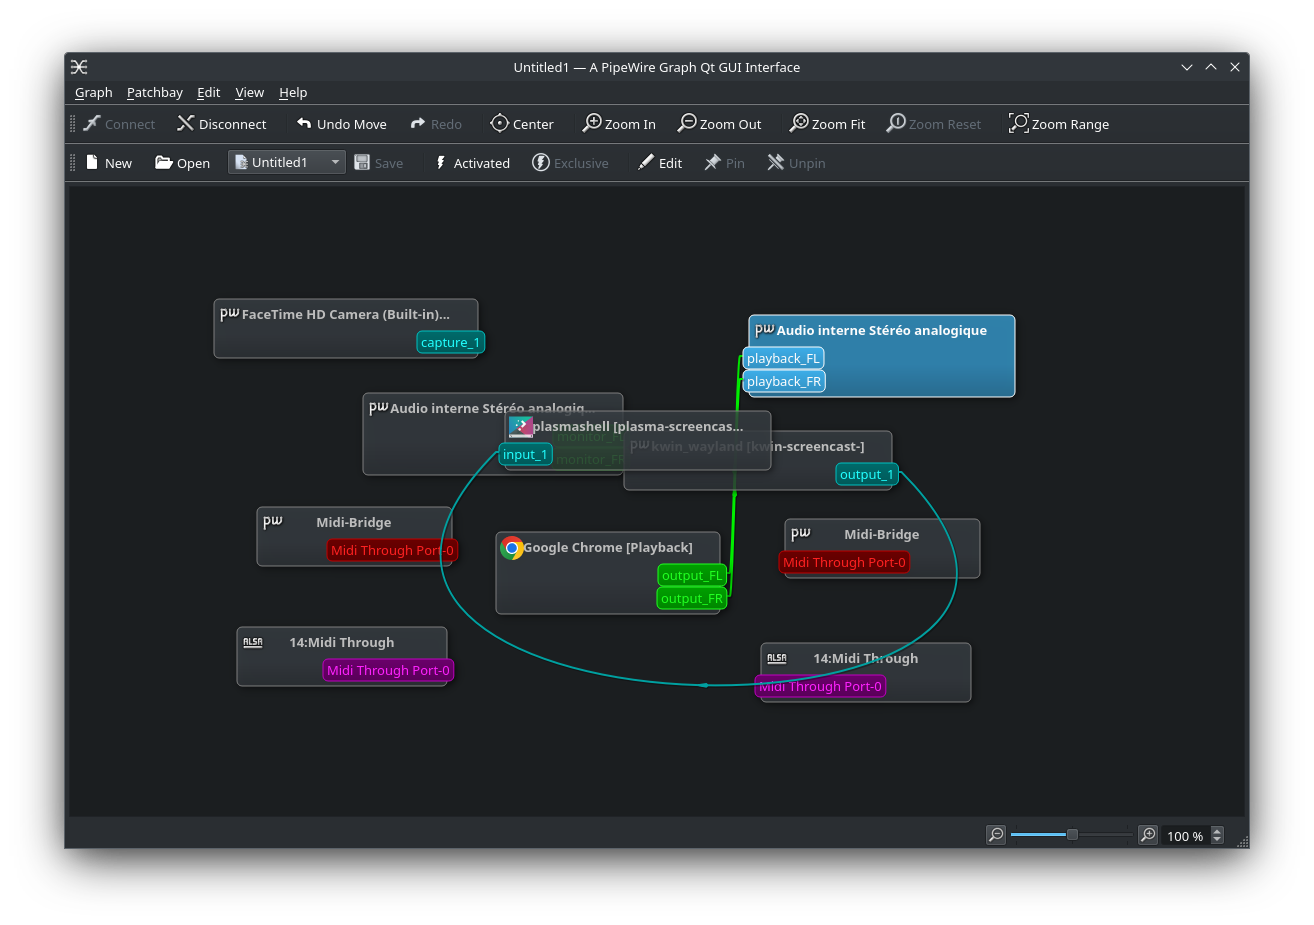Image resolution: width=1314 pixels, height=925 pixels.
Task: Fit the graph with Zoom Fit
Action: click(827, 124)
